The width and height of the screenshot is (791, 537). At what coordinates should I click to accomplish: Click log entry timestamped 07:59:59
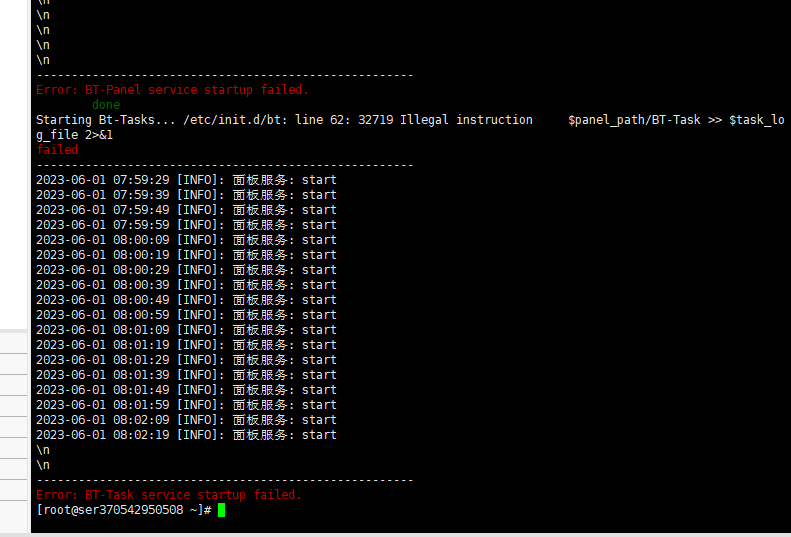click(x=186, y=225)
